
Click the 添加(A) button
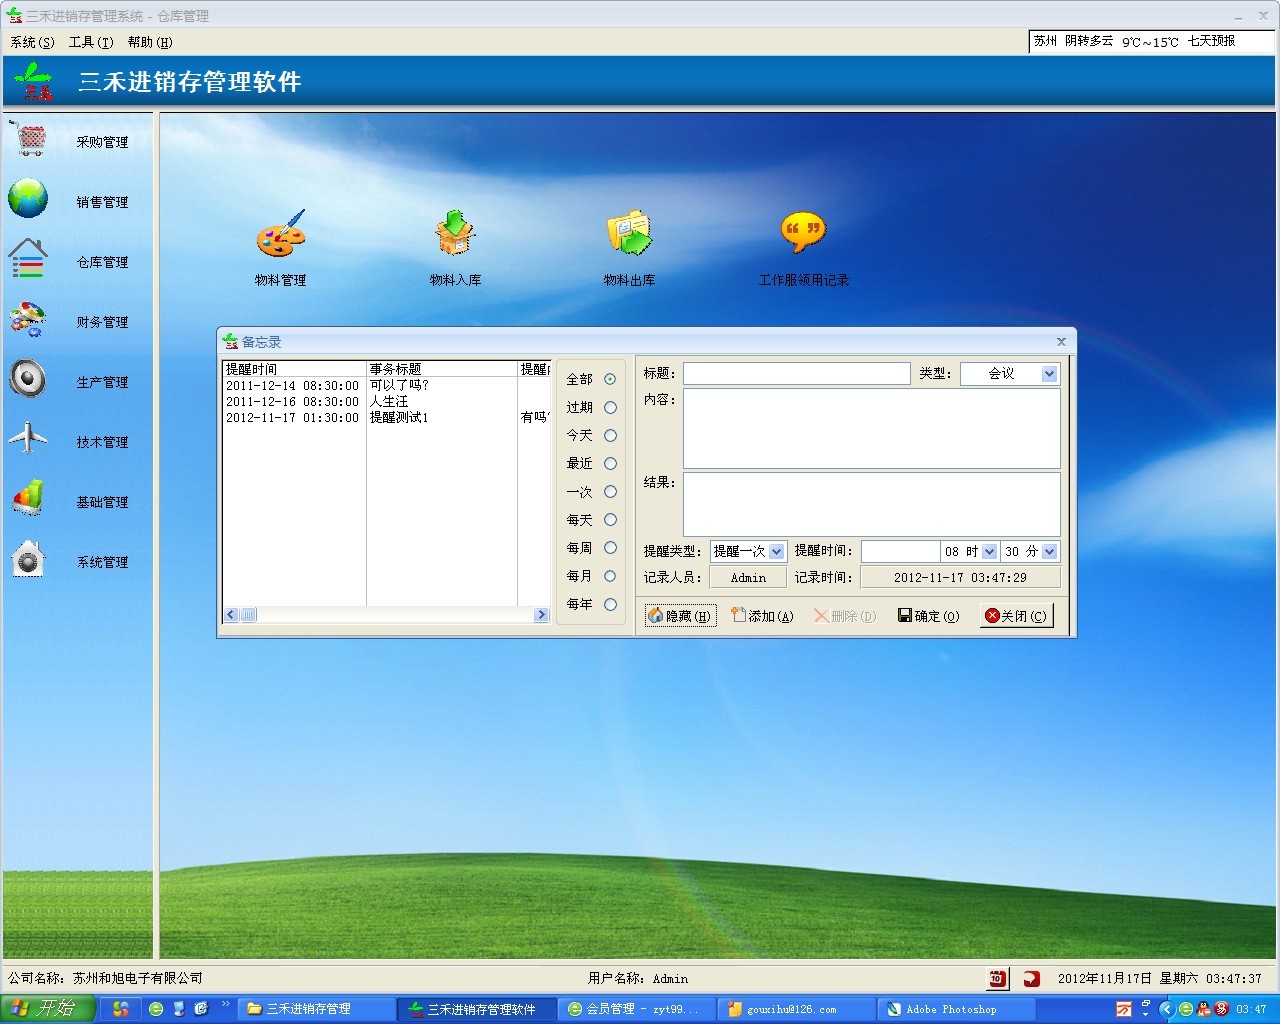(x=763, y=616)
